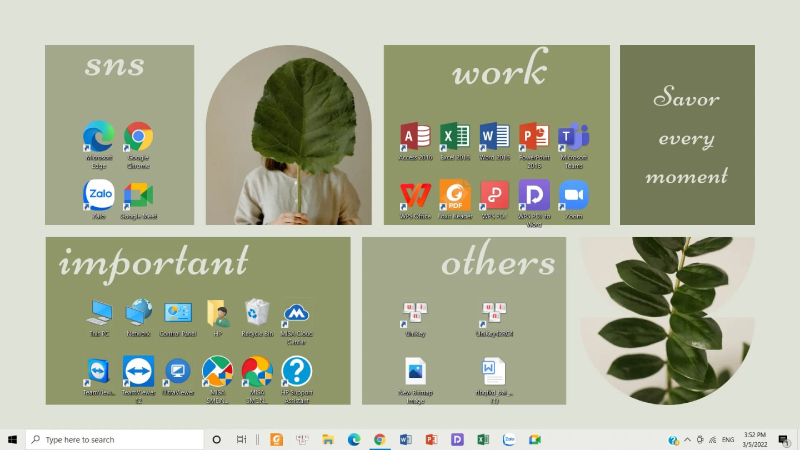Viewport: 800px width, 450px height.
Task: Open File Explorer from the taskbar
Action: (x=328, y=439)
